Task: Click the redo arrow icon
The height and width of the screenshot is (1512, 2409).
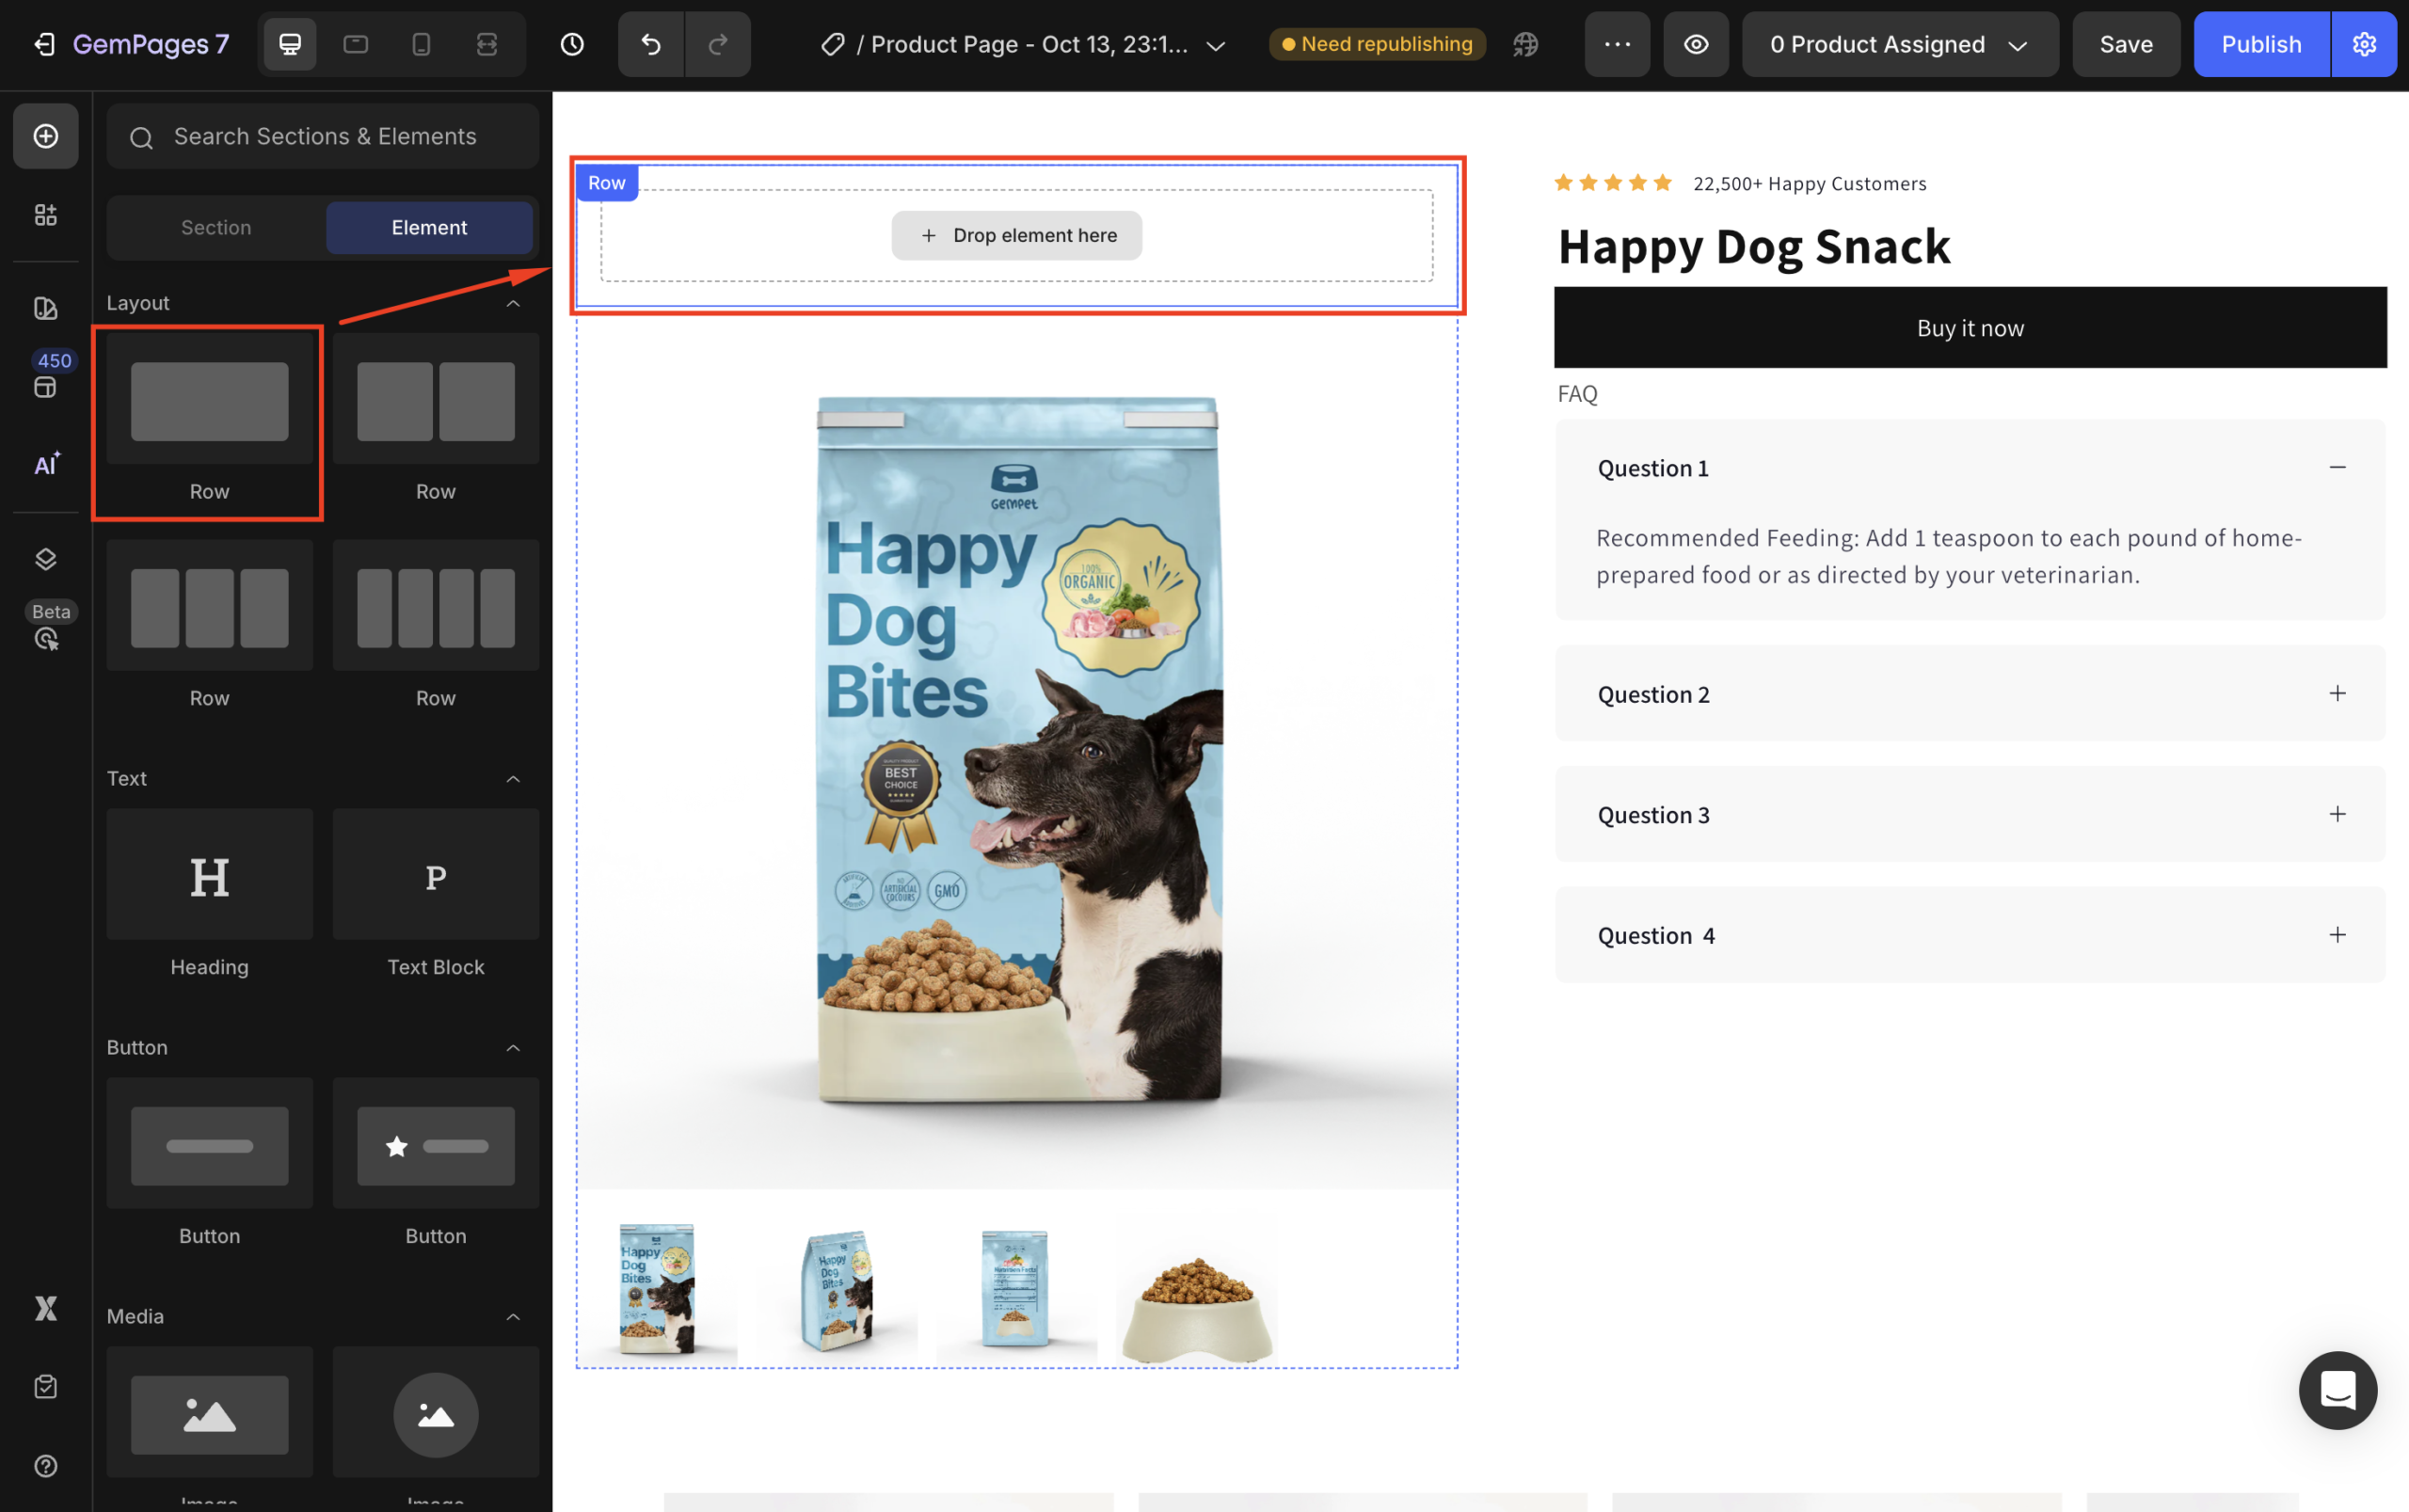Action: point(718,44)
